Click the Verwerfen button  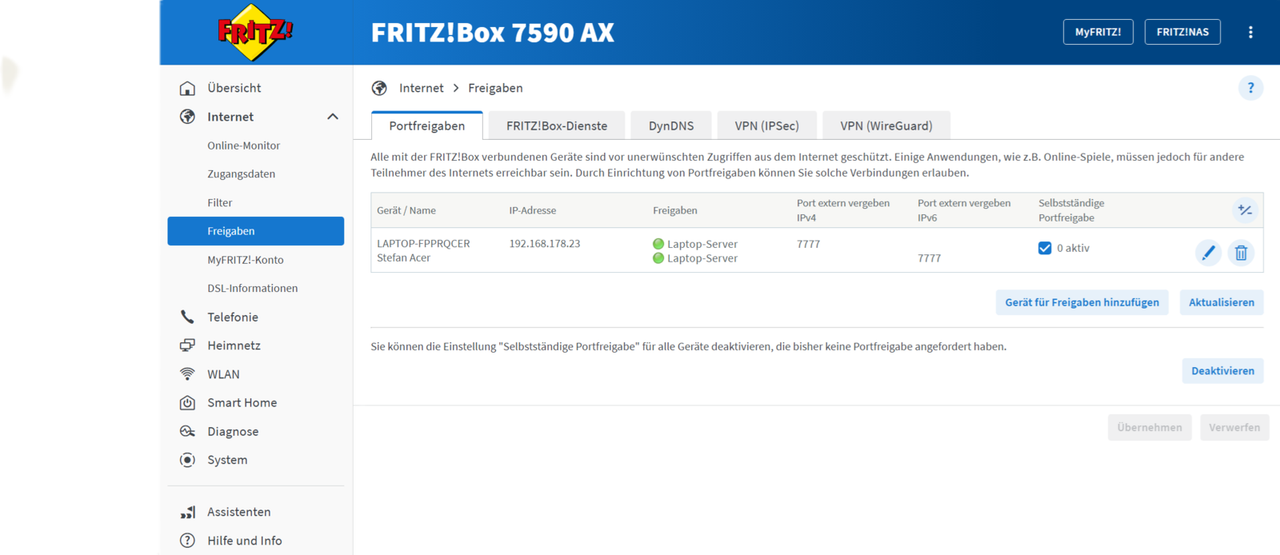pyautogui.click(x=1234, y=427)
